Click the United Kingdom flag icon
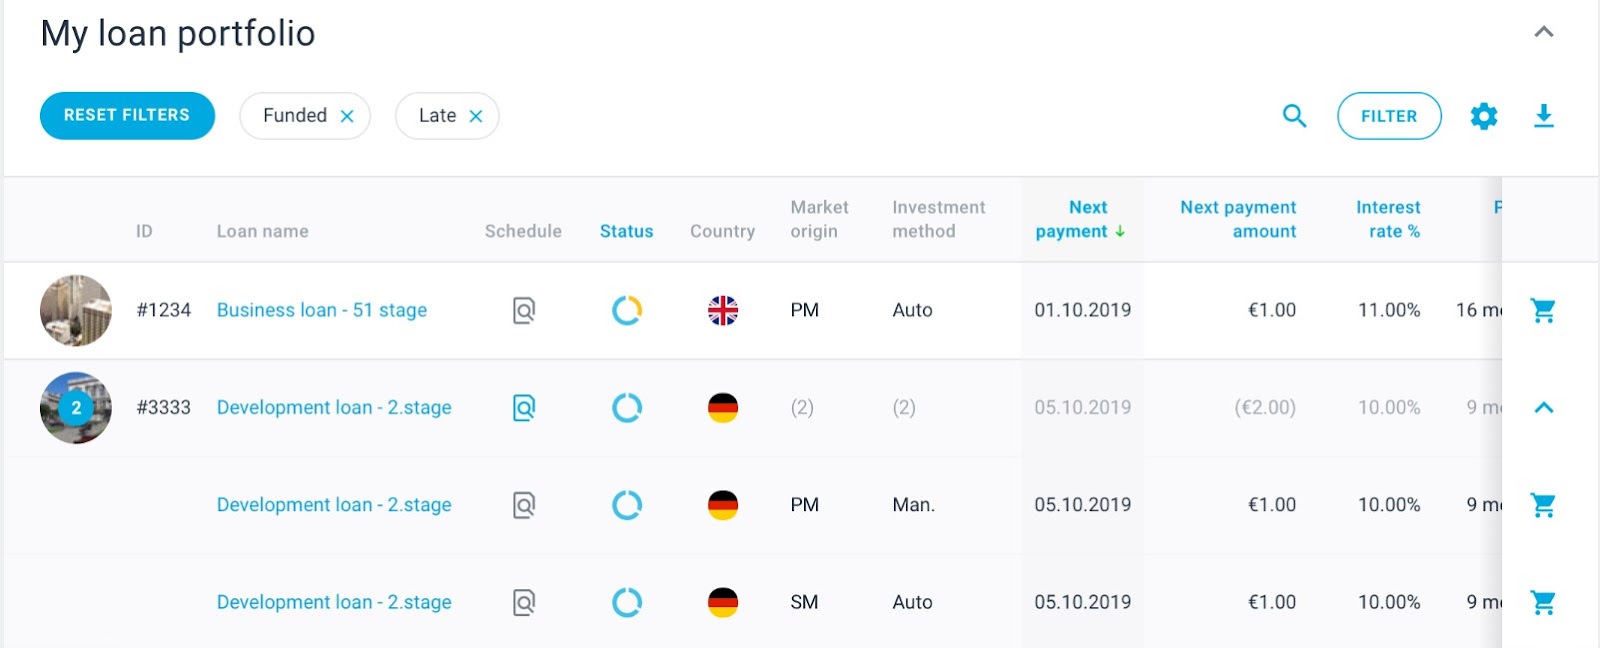 pos(722,311)
